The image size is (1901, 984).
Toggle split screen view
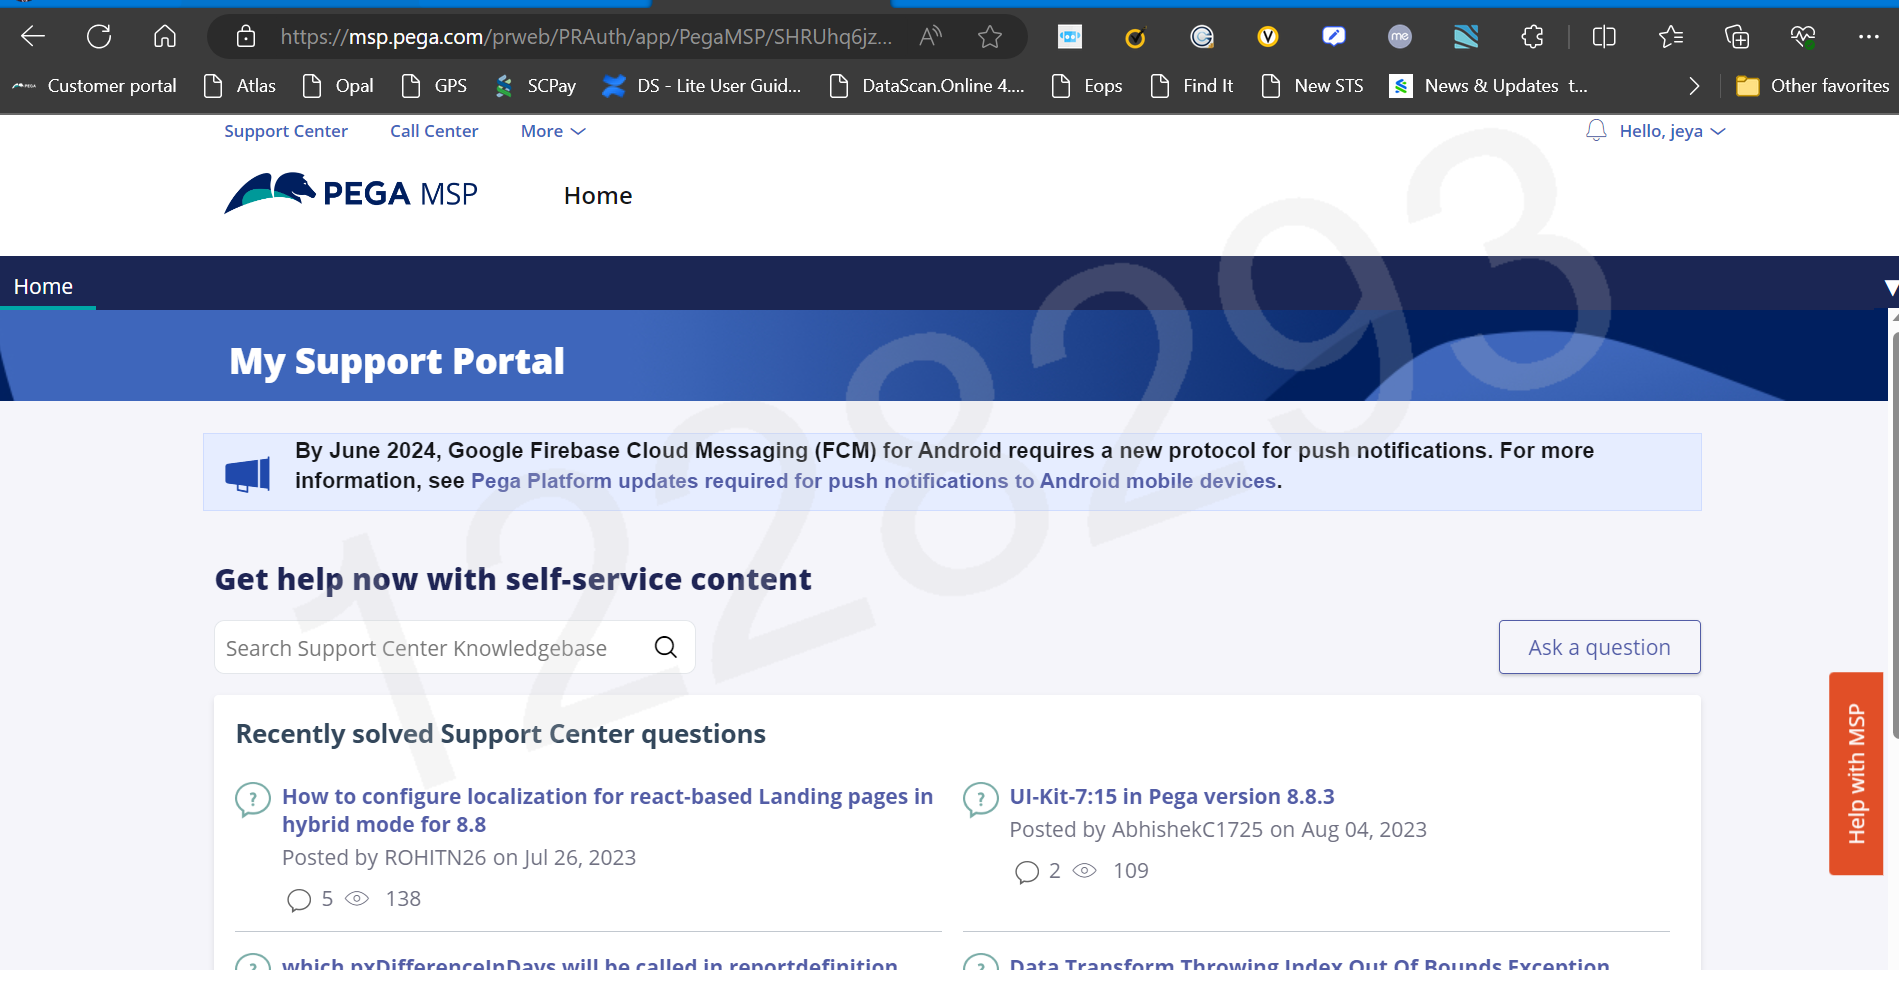[x=1604, y=37]
